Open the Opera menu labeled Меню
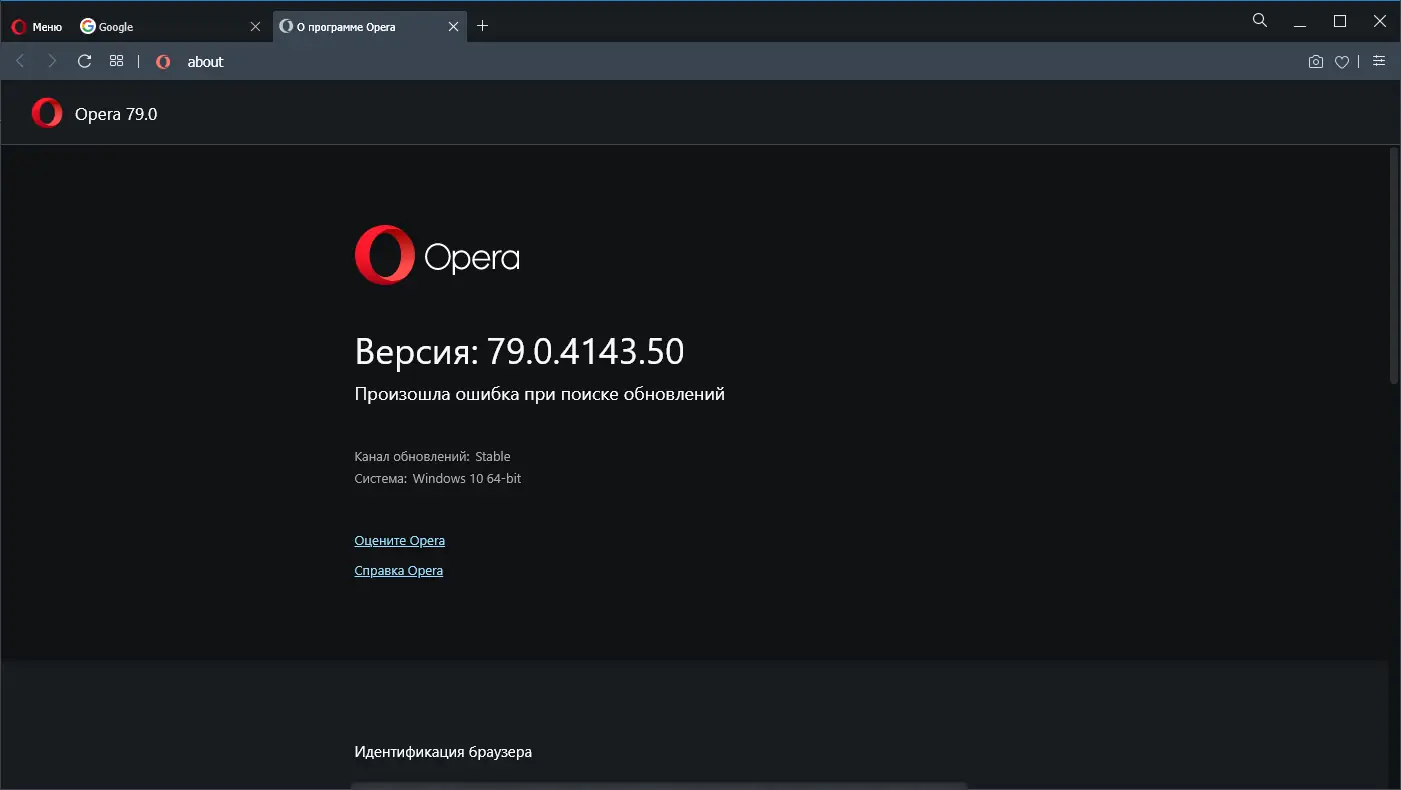The image size is (1401, 790). point(36,26)
